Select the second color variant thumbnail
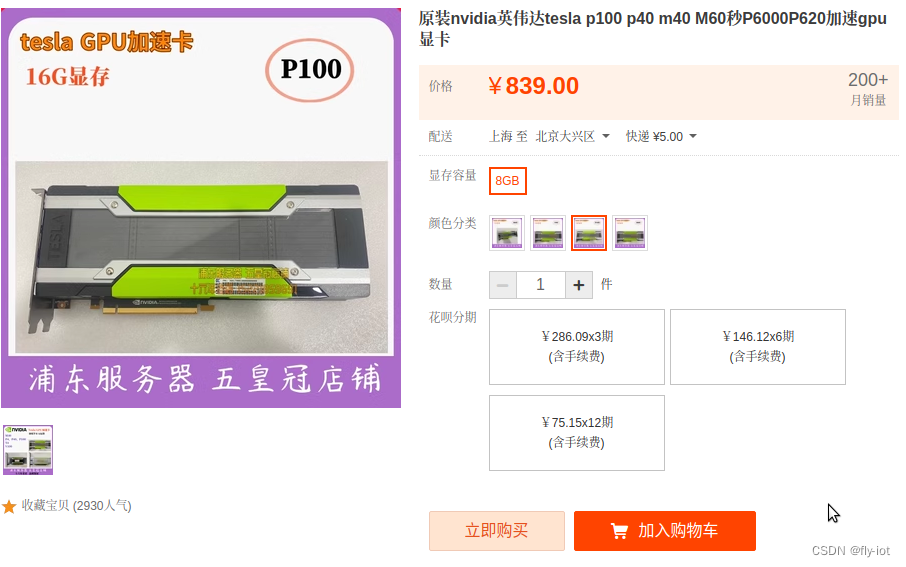The width and height of the screenshot is (906, 567). click(x=548, y=233)
